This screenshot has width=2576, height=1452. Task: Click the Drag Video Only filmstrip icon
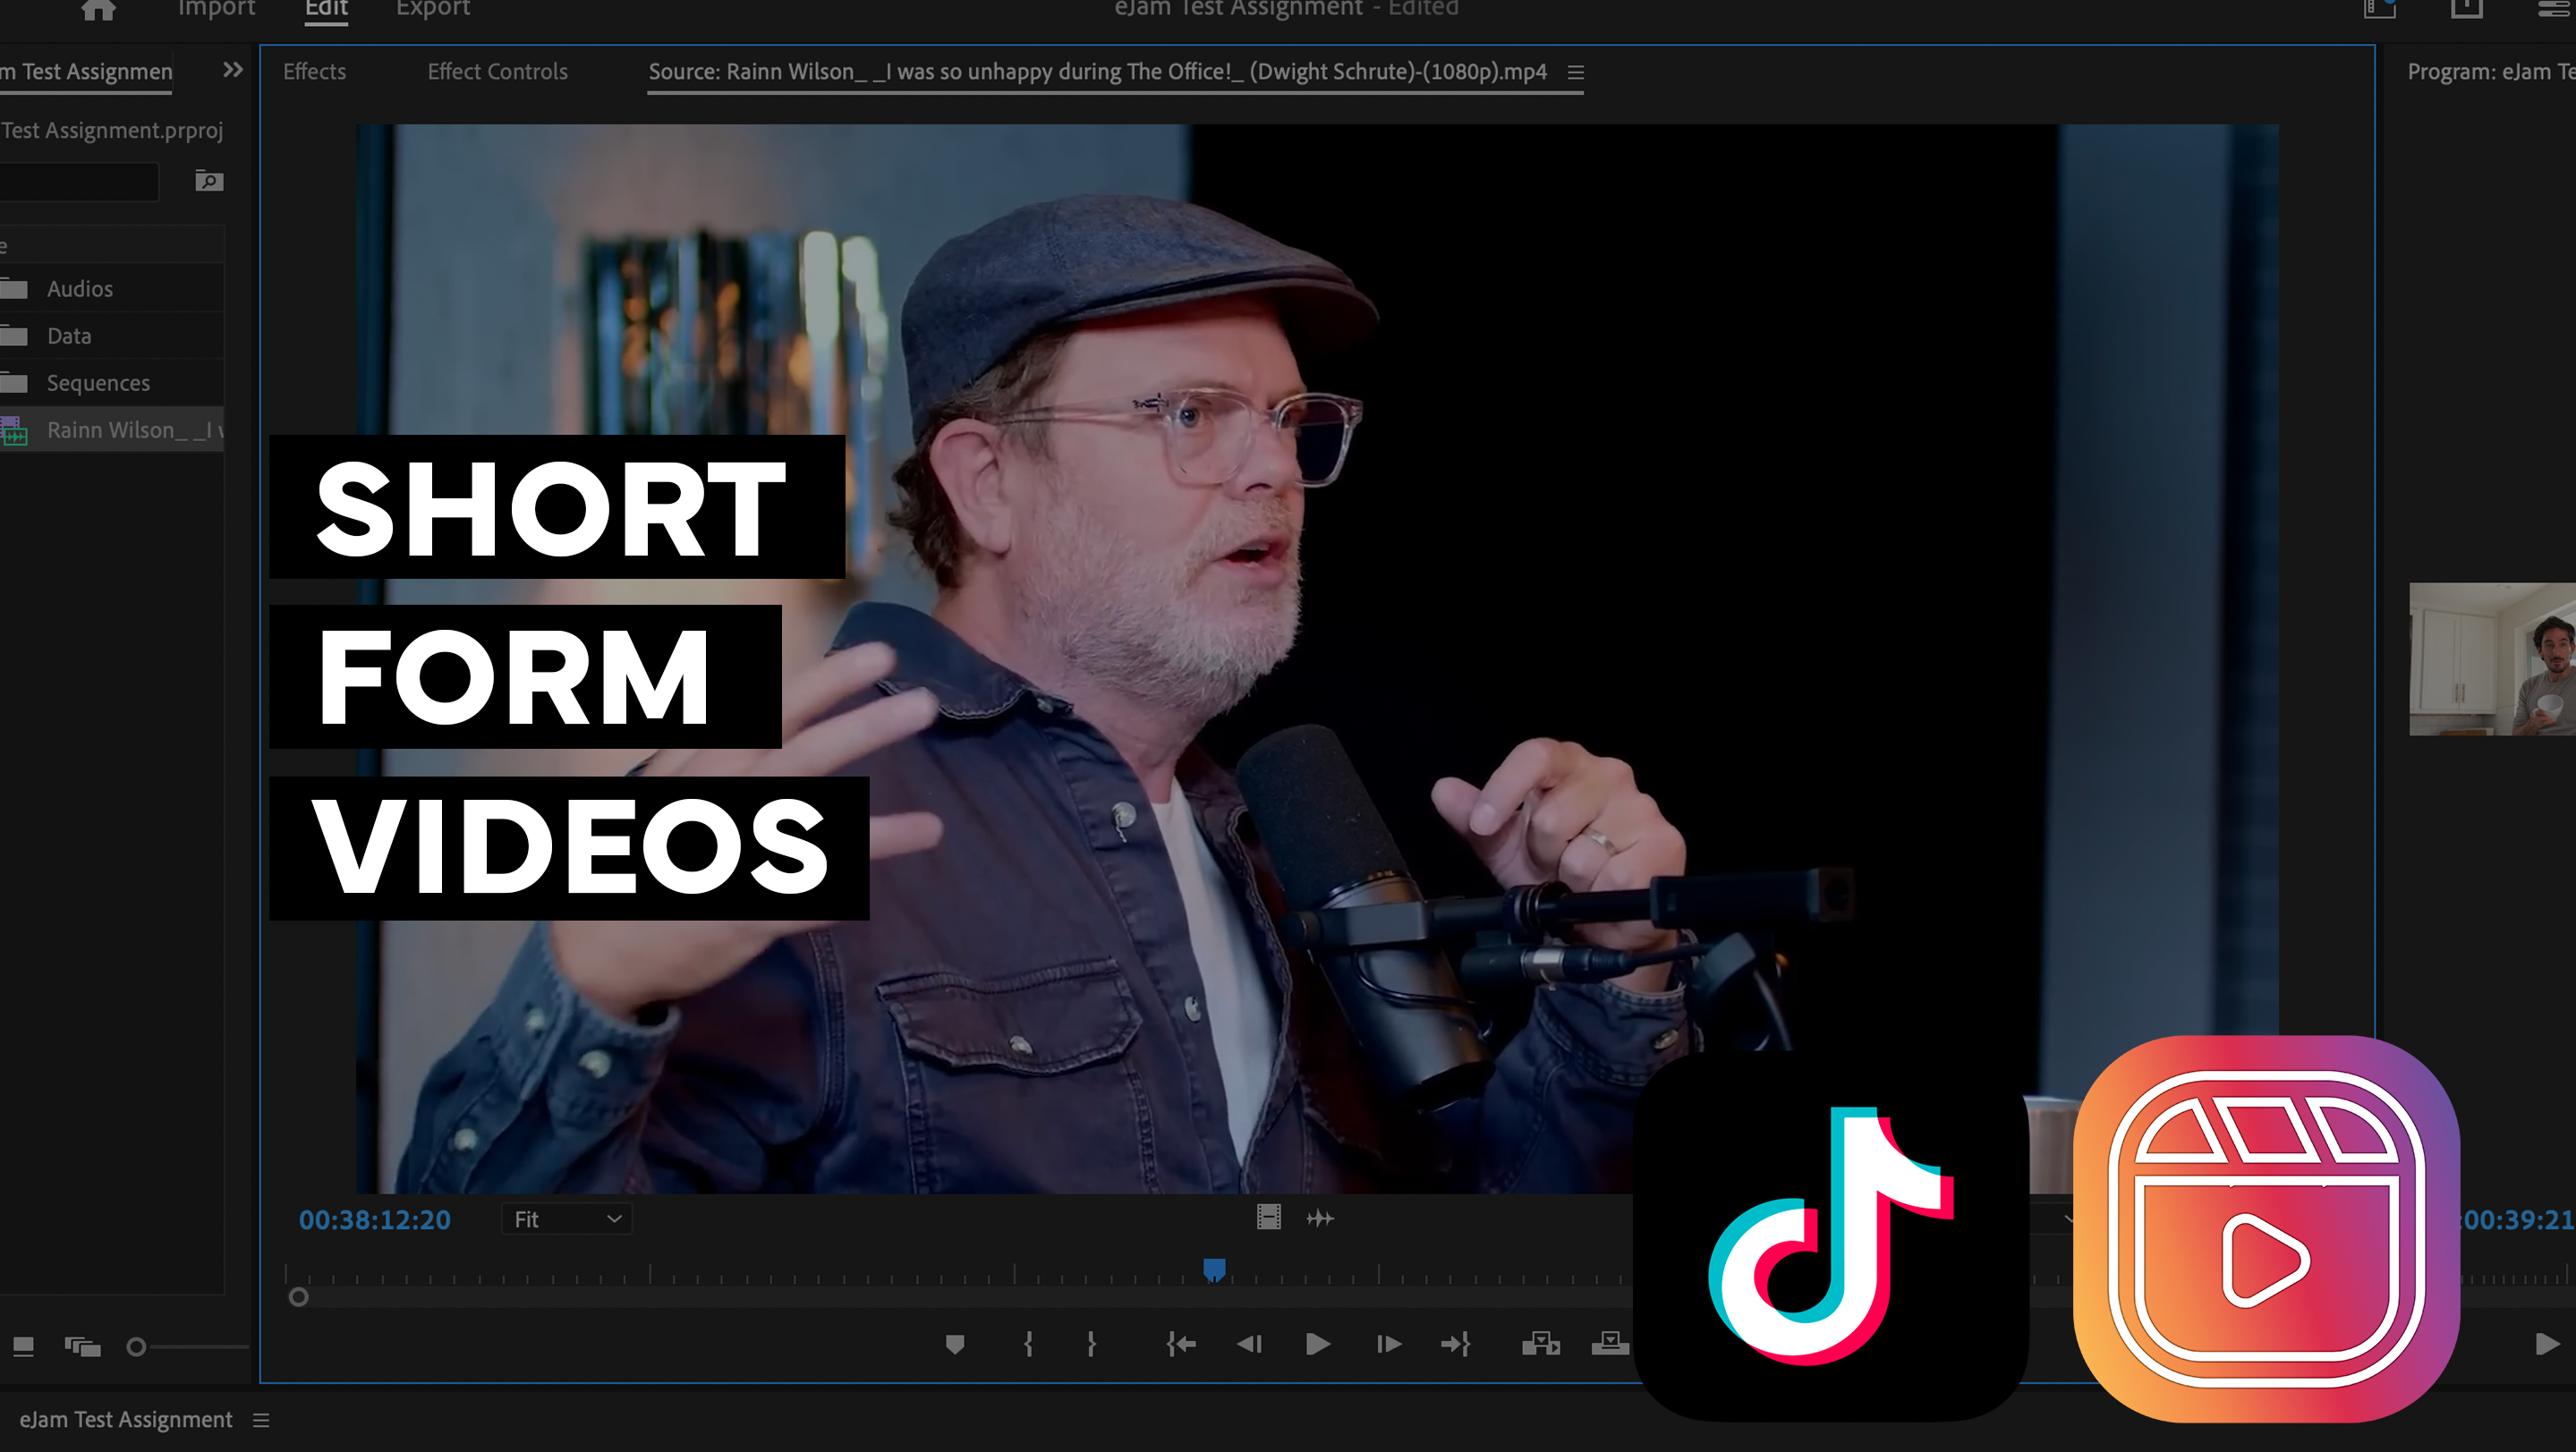pos(1268,1217)
